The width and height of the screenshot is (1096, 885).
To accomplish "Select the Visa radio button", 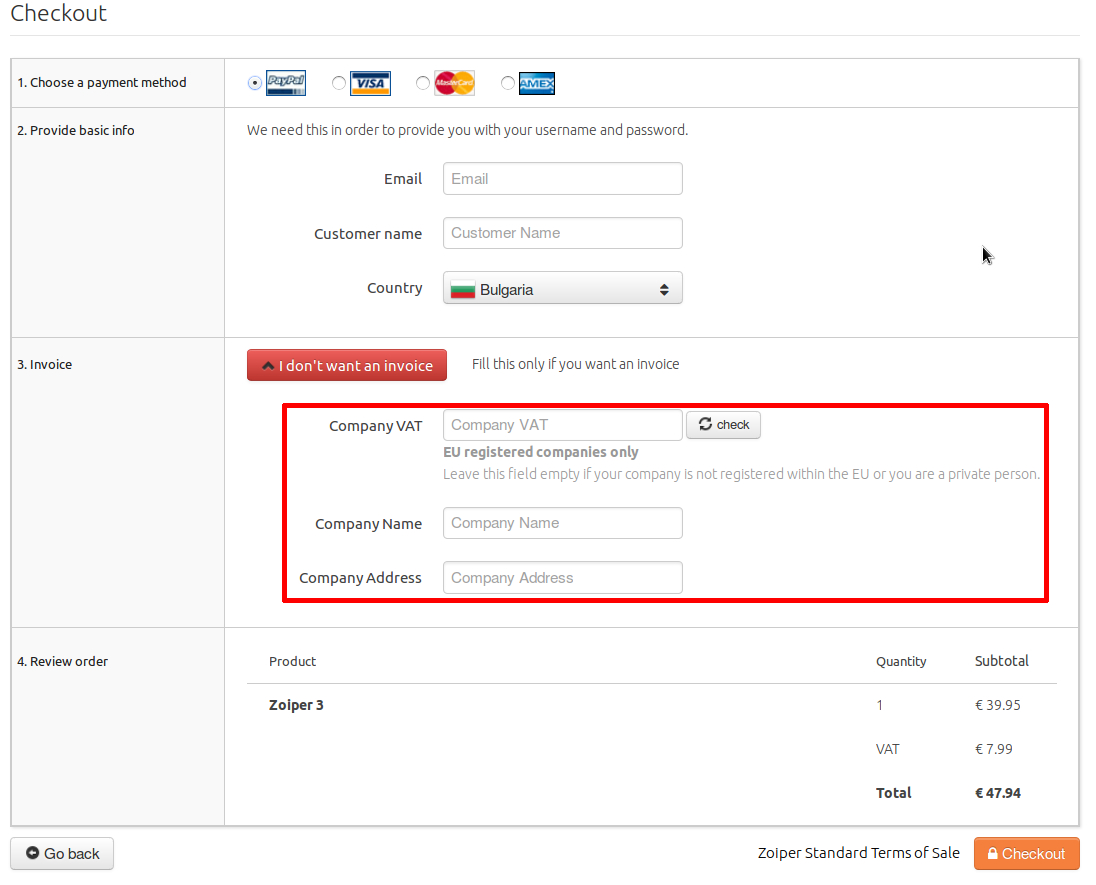I will tap(339, 83).
